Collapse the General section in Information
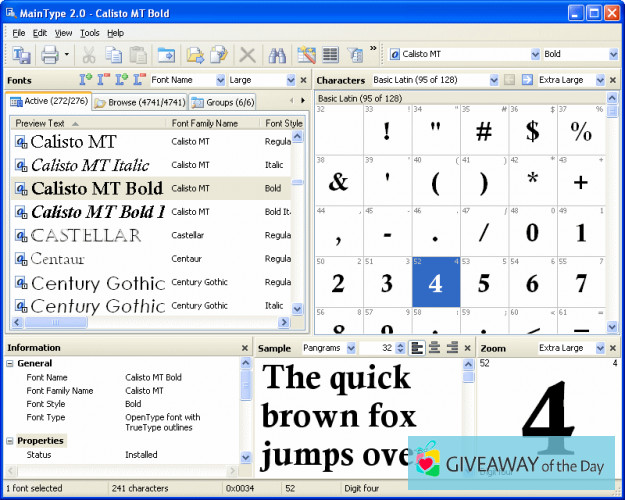 tap(10, 364)
